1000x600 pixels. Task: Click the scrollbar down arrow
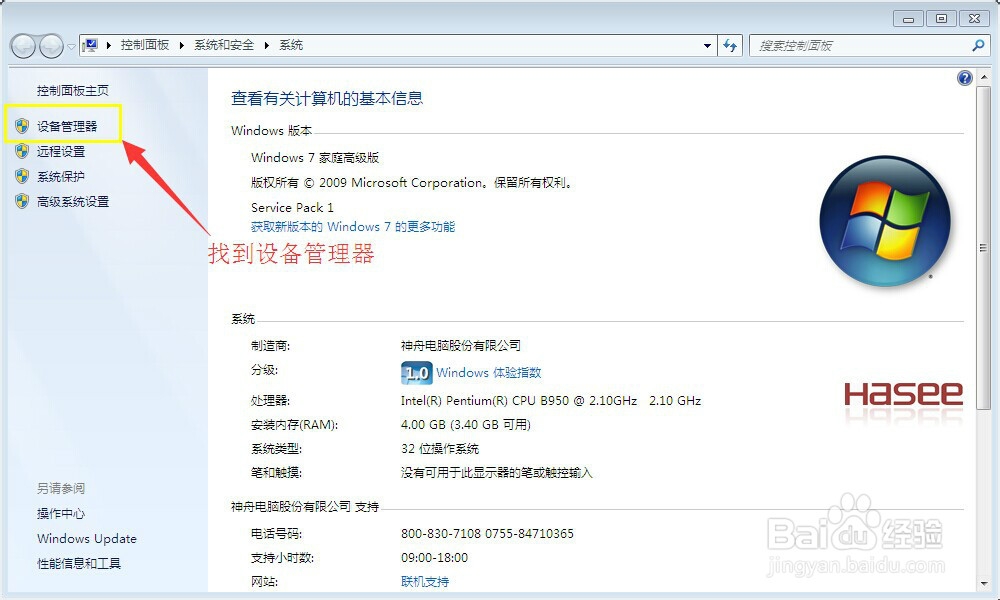pyautogui.click(x=983, y=583)
